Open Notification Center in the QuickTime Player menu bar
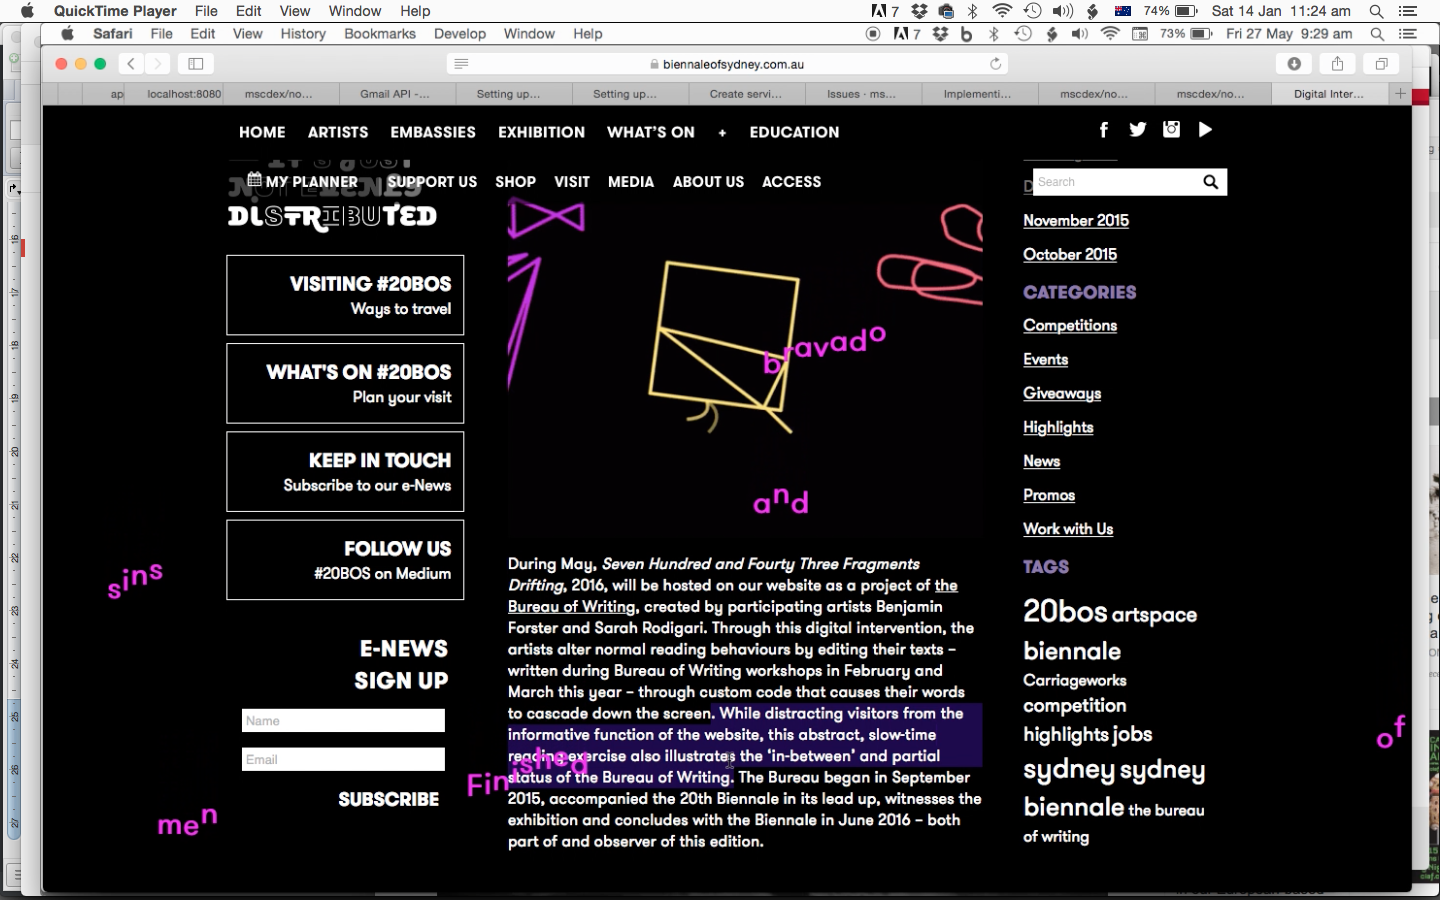Screen dimensions: 1440x900 click(x=1408, y=11)
